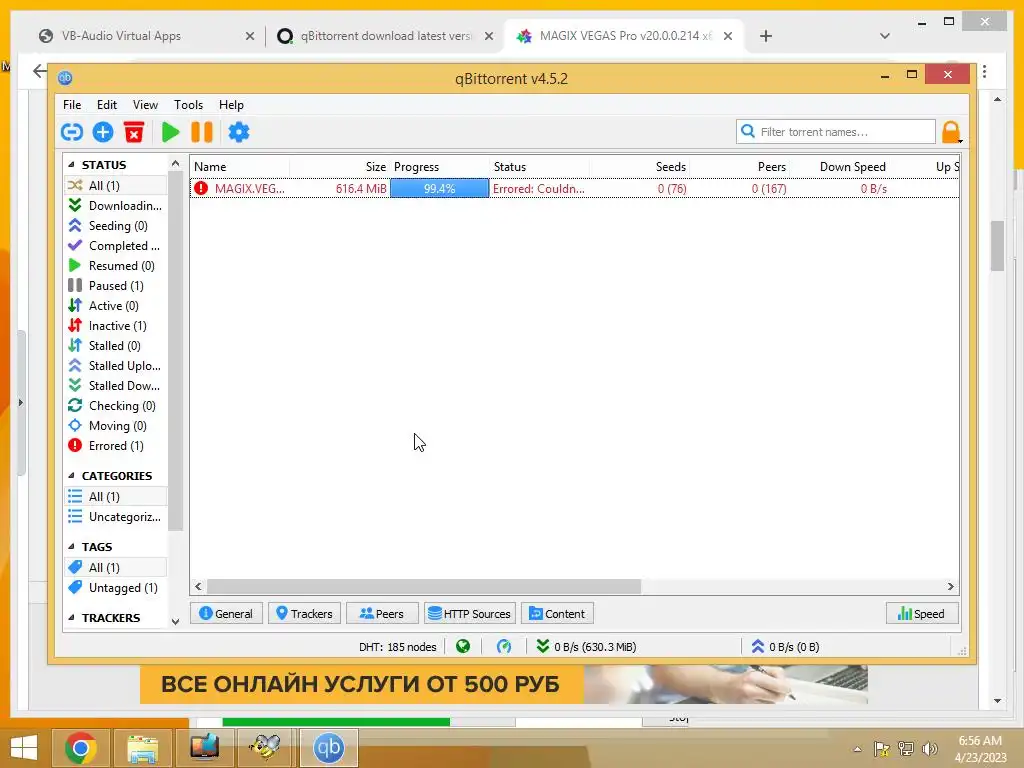Click the red error icon on the MAGIX.VEG torrent
Viewport: 1024px width, 768px height.
201,189
